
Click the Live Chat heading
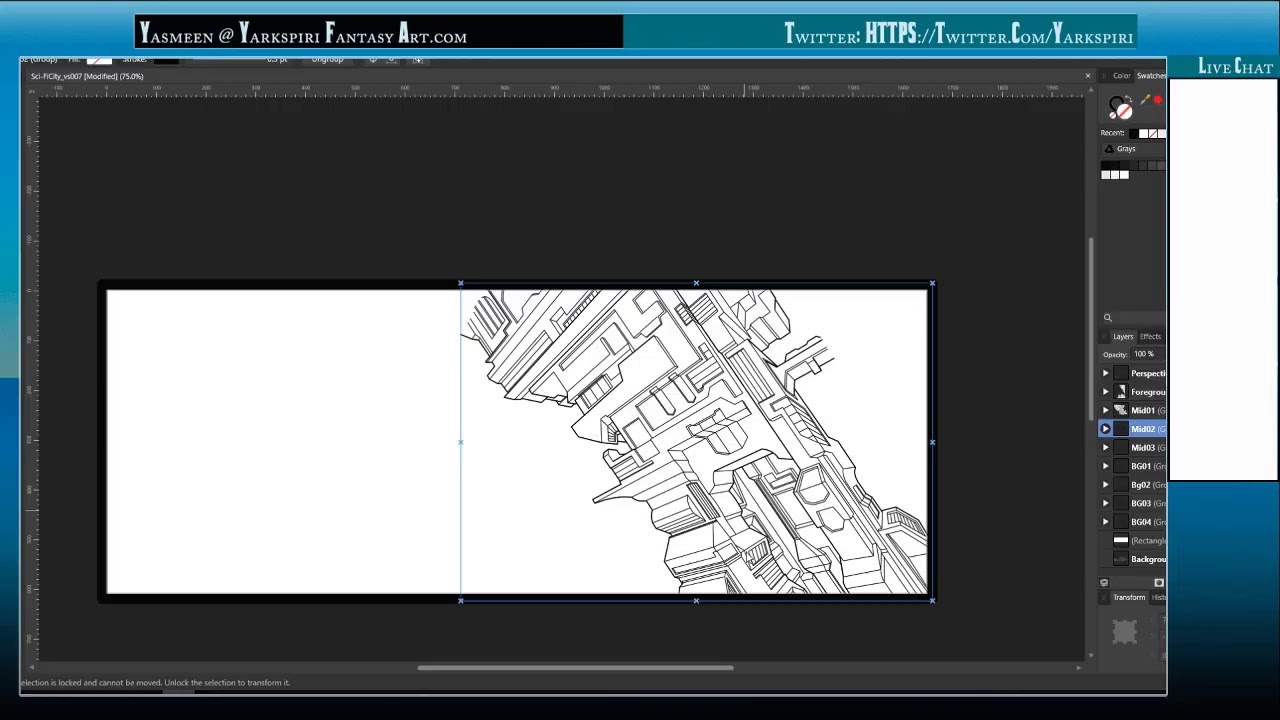click(1235, 67)
